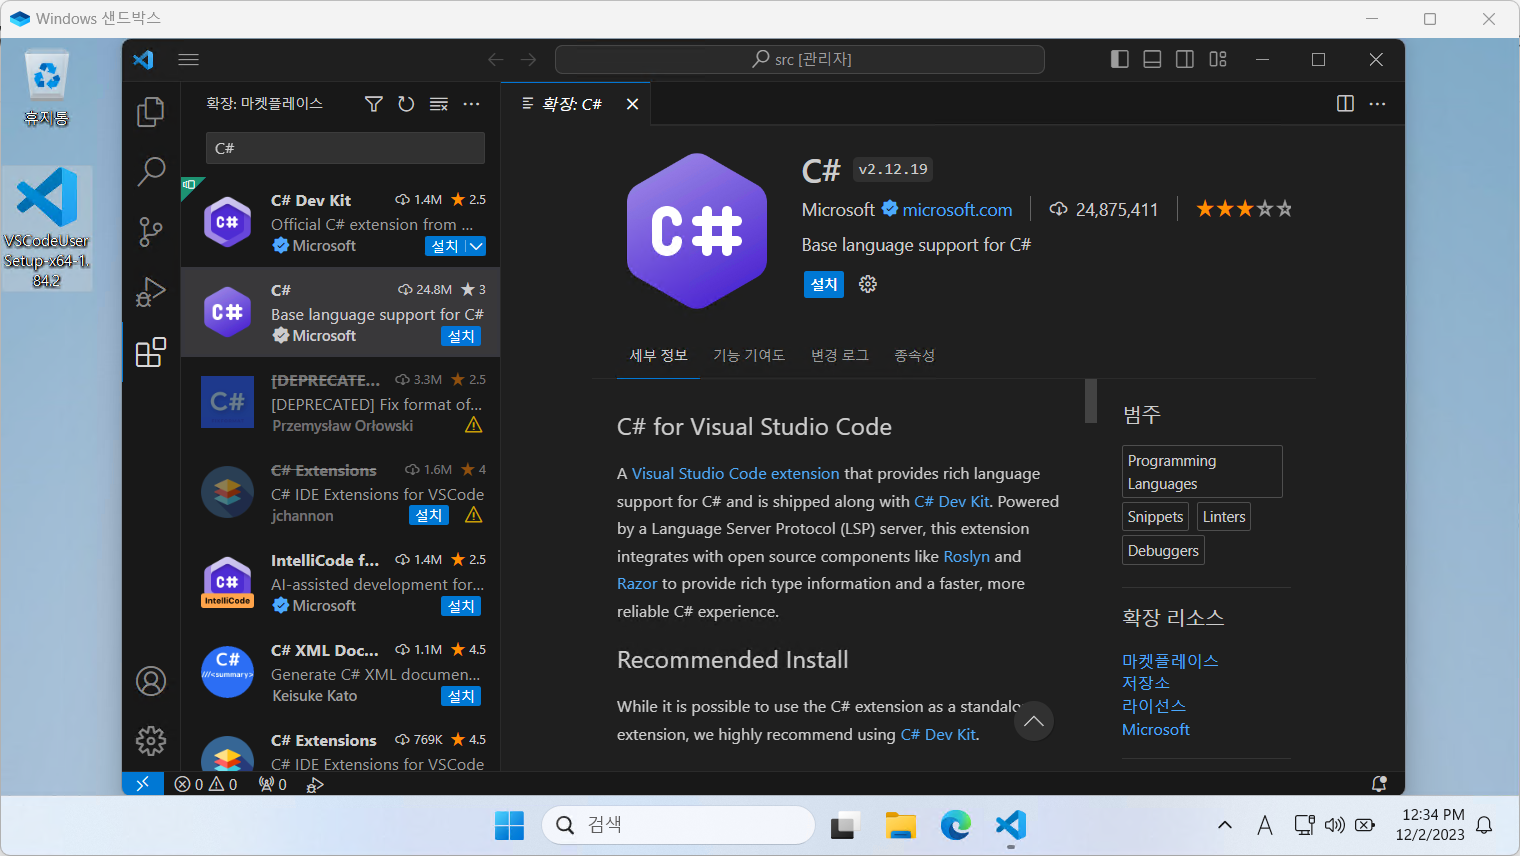Click the extension search box containing C#
This screenshot has width=1520, height=856.
coord(345,148)
